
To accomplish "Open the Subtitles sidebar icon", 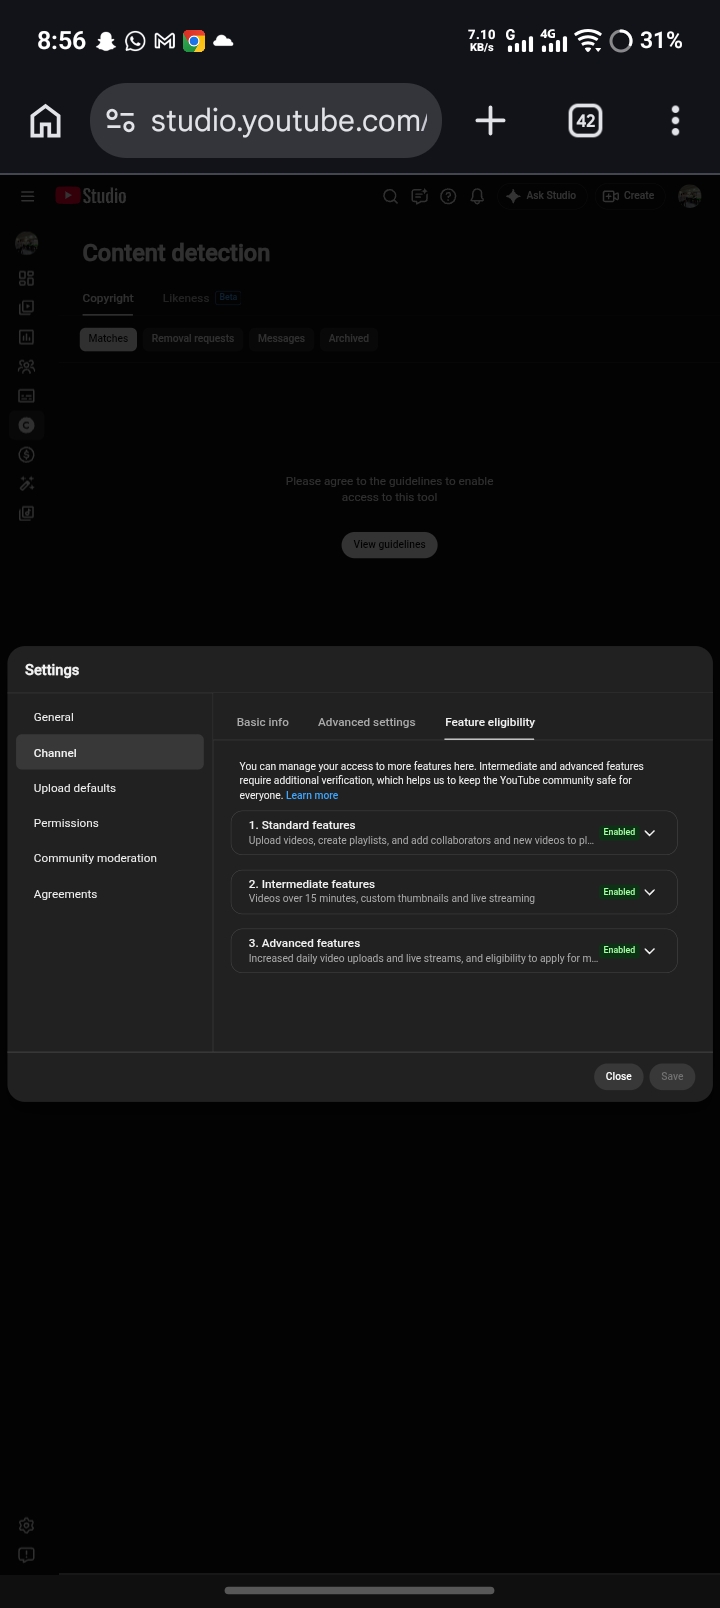I will pos(27,396).
